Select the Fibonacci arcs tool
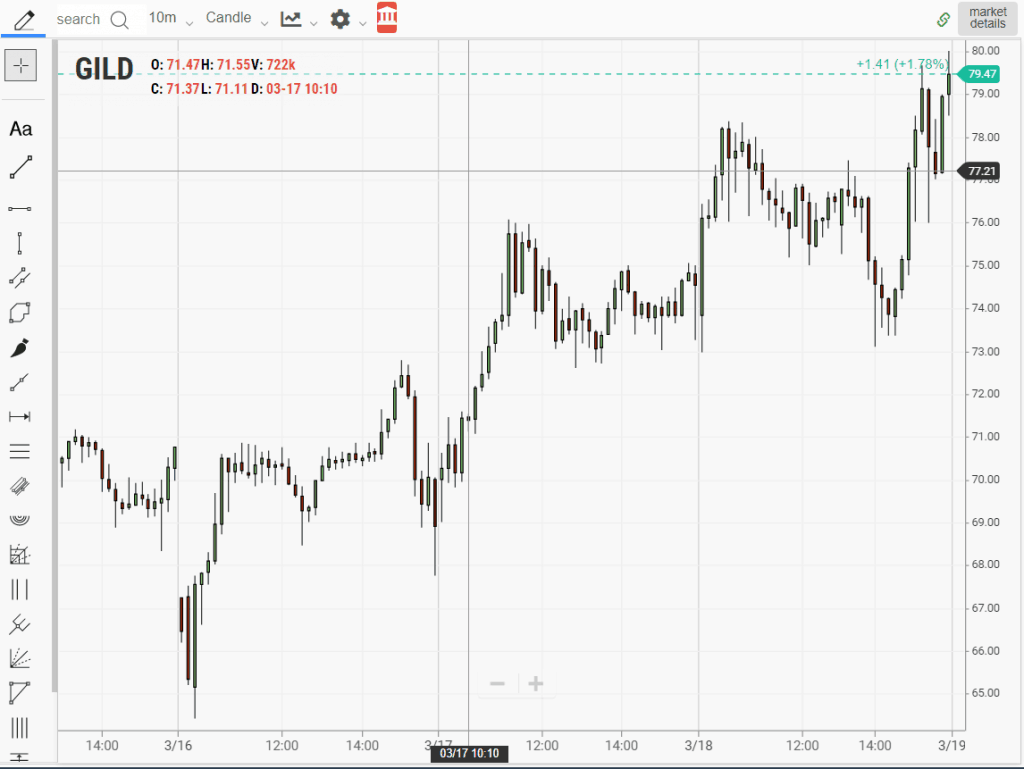1024x769 pixels. pyautogui.click(x=20, y=519)
